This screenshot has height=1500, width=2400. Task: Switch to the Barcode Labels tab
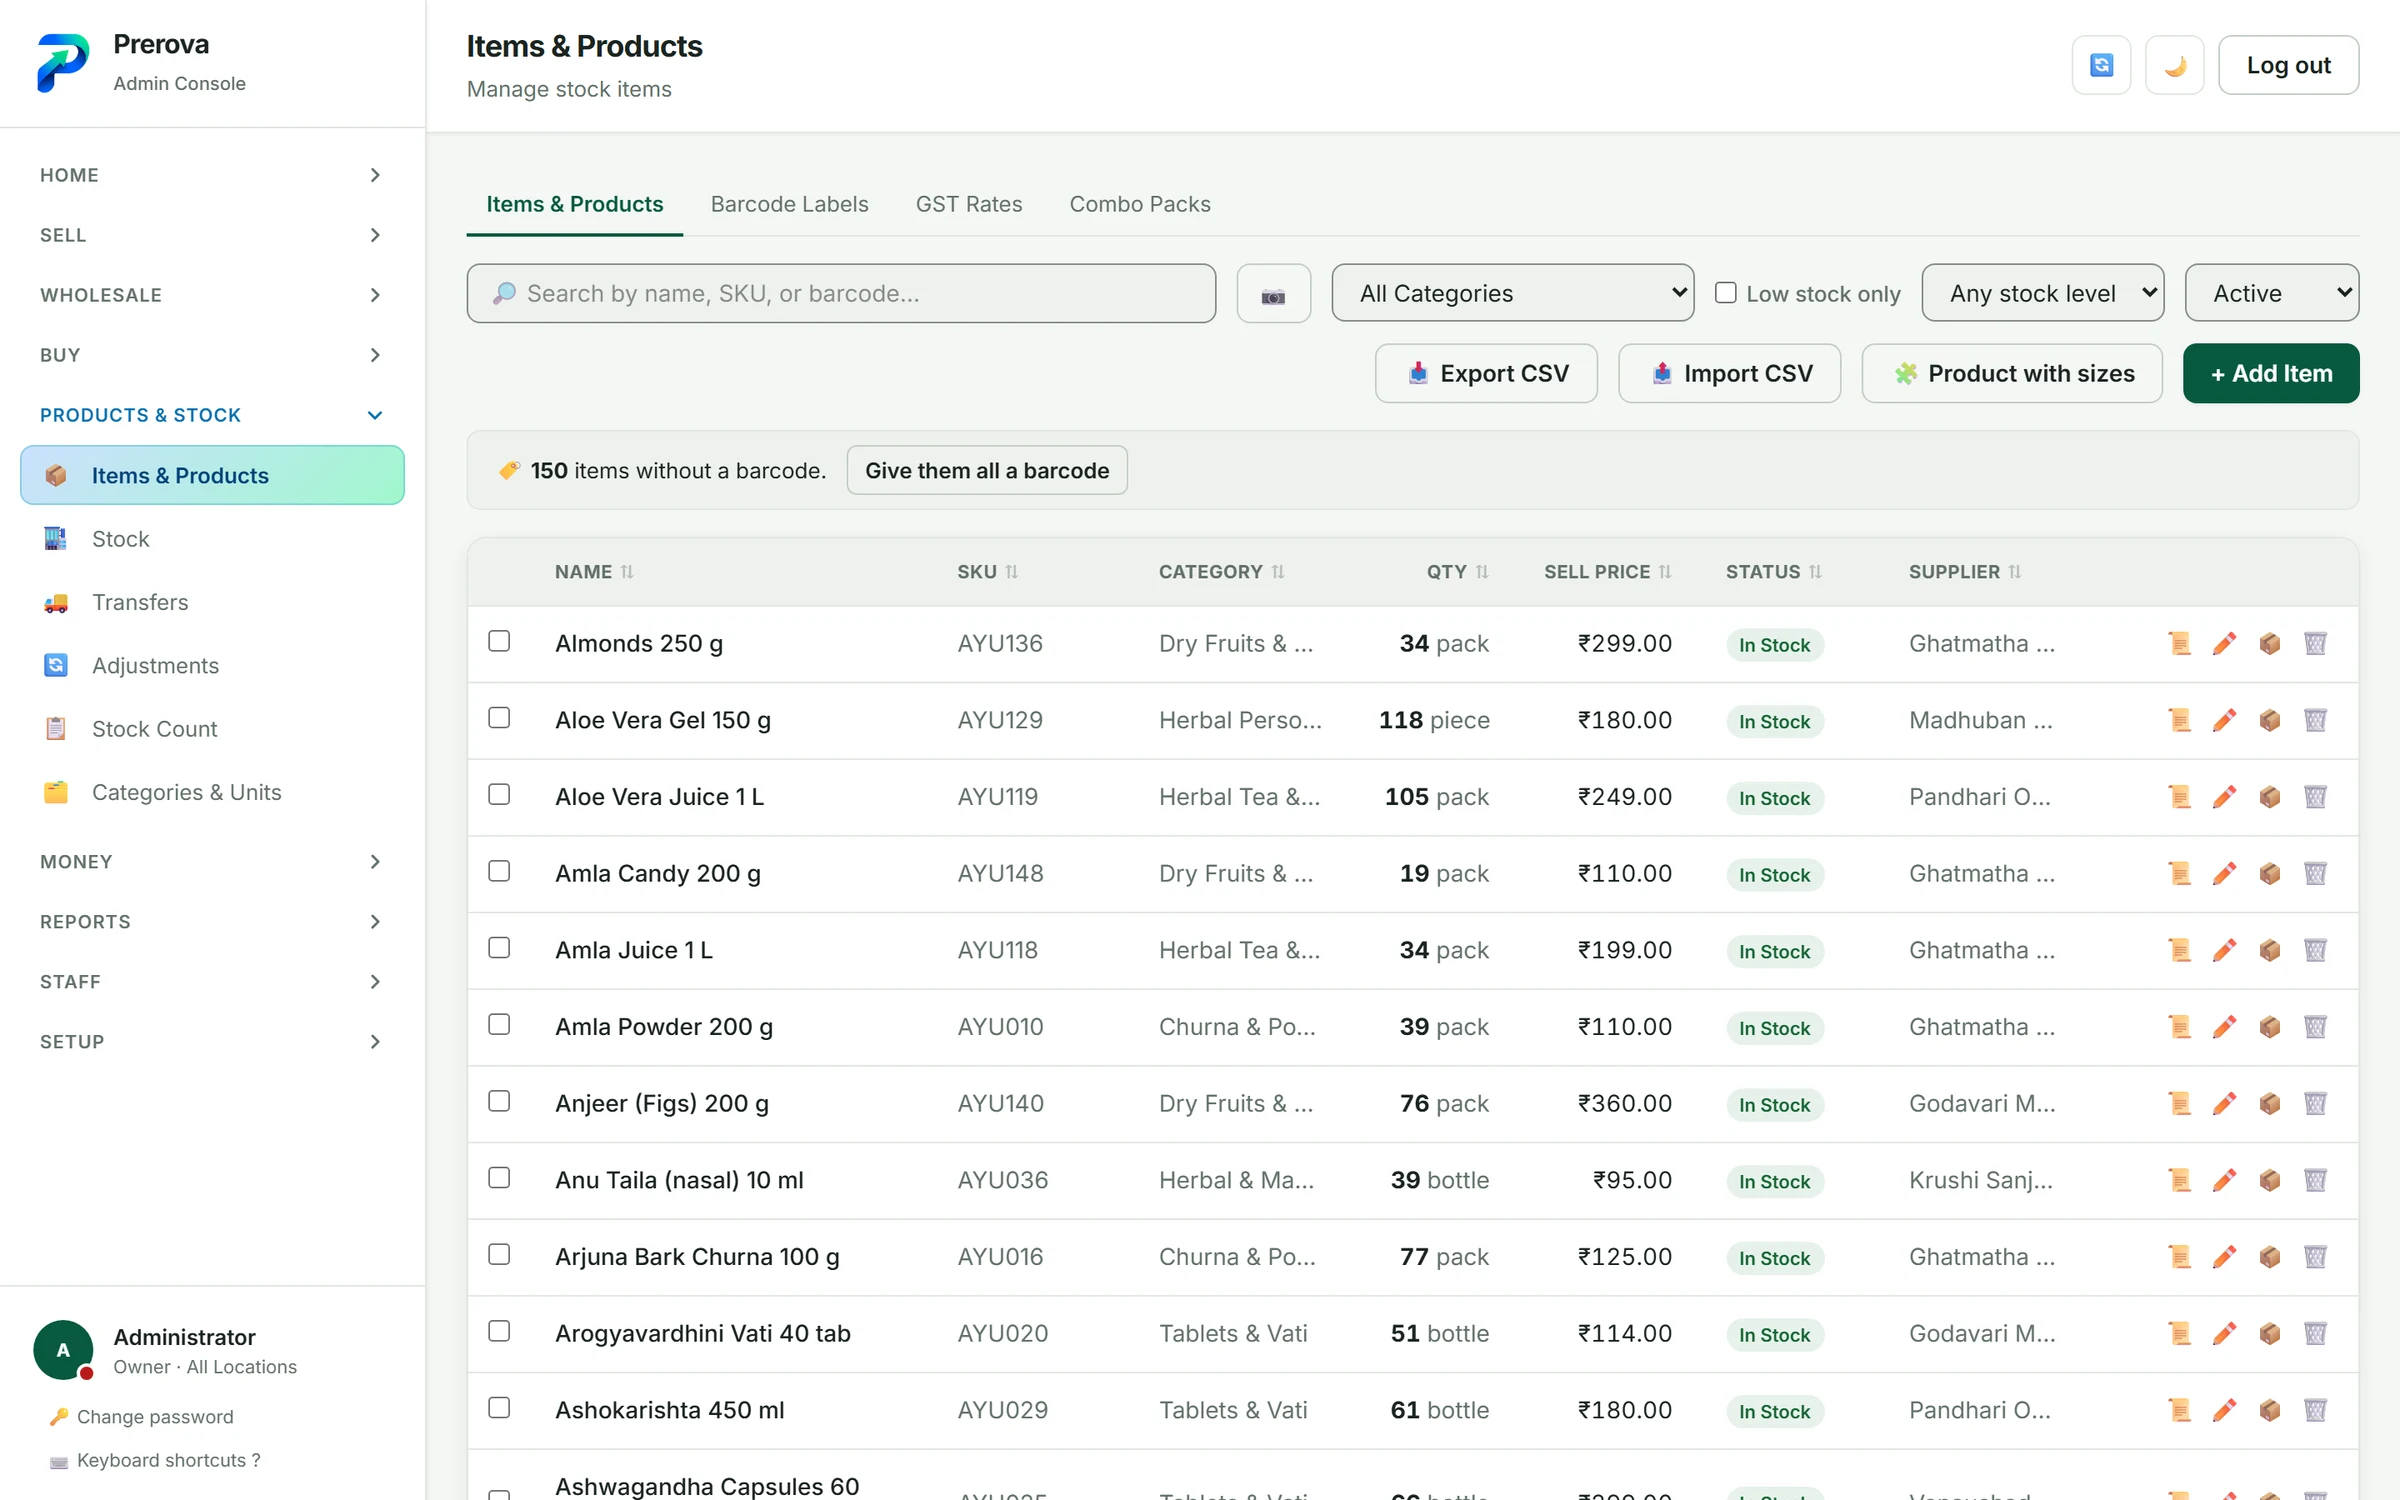(789, 204)
